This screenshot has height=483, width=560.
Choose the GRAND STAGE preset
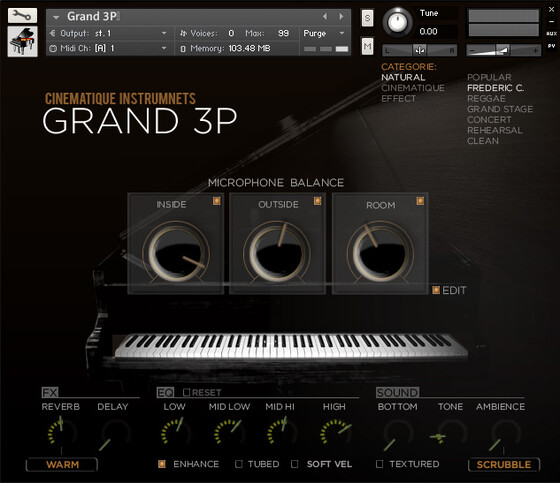click(500, 109)
